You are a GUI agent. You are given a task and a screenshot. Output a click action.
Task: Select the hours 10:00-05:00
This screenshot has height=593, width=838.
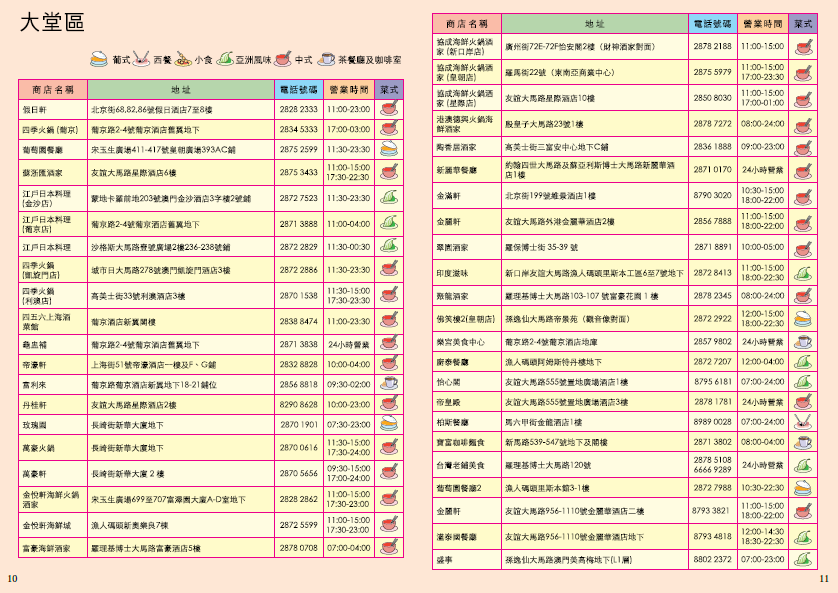(x=763, y=247)
